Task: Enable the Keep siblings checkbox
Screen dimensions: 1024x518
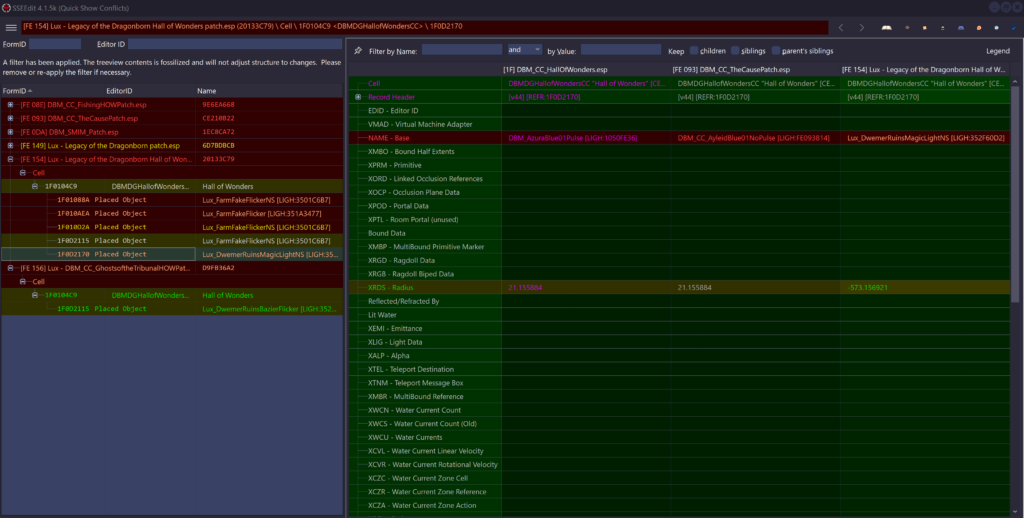Action: (x=735, y=50)
